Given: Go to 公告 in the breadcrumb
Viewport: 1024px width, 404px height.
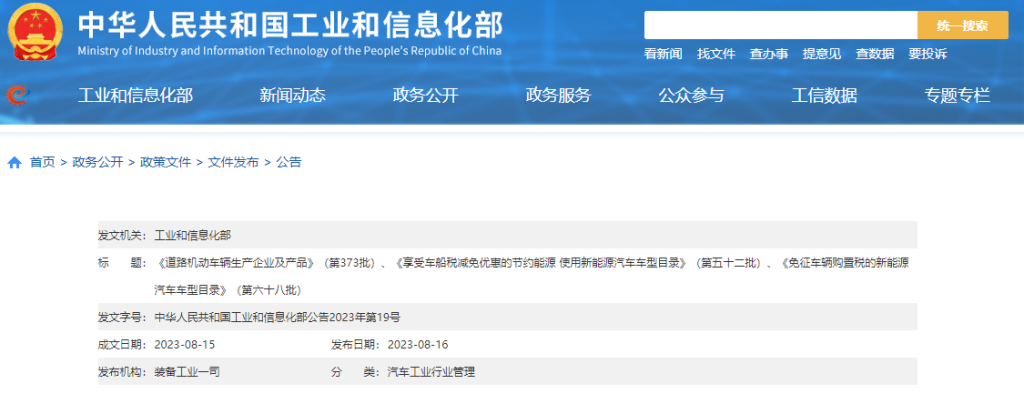Looking at the screenshot, I should click(x=289, y=163).
